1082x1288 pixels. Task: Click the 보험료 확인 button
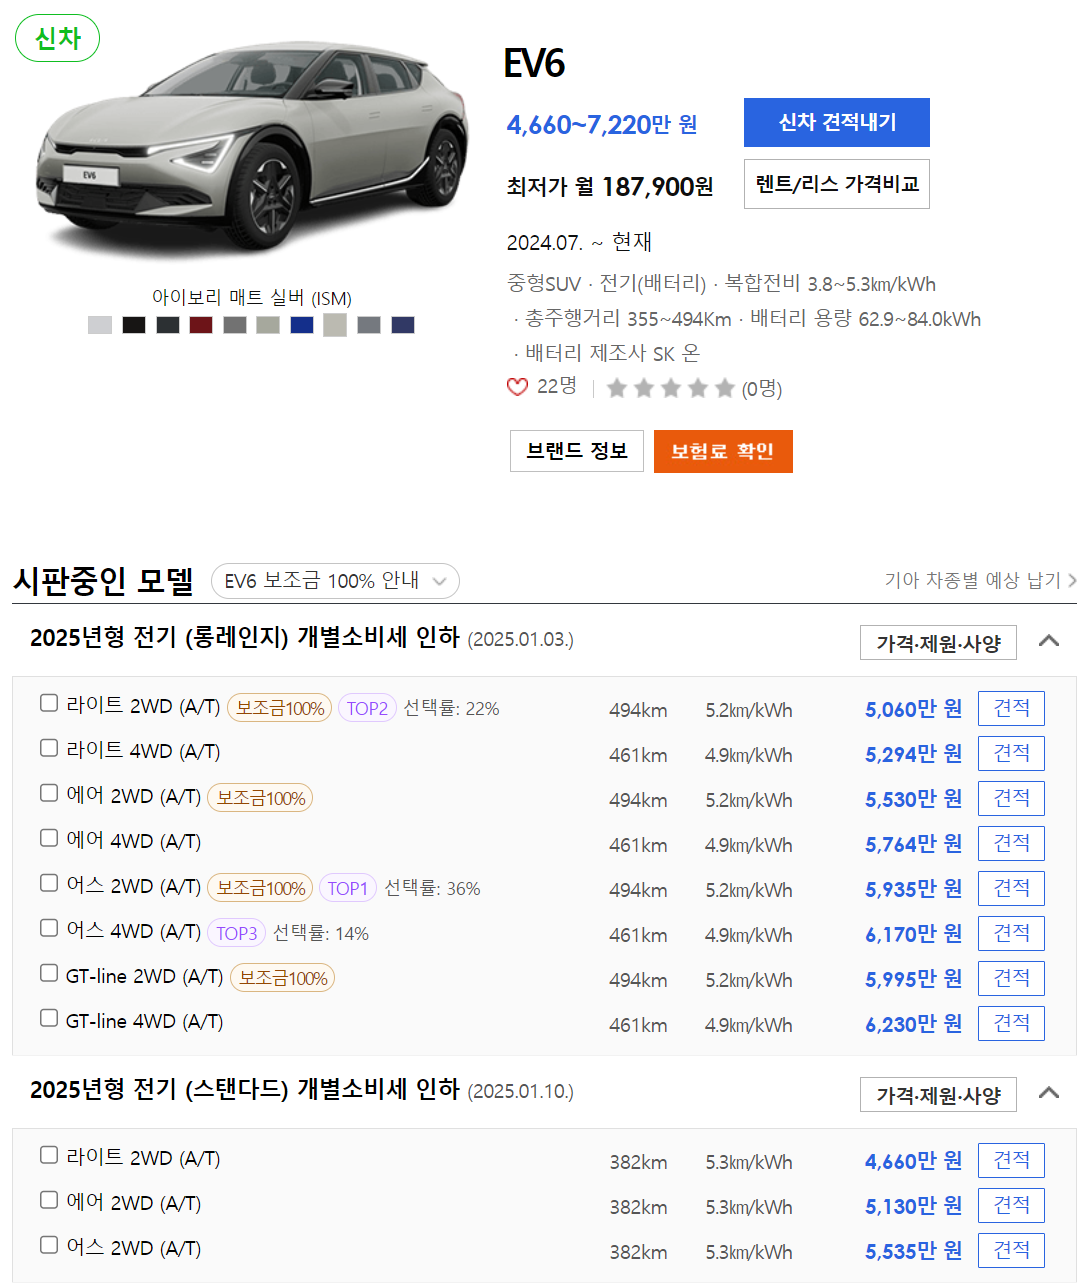click(723, 451)
